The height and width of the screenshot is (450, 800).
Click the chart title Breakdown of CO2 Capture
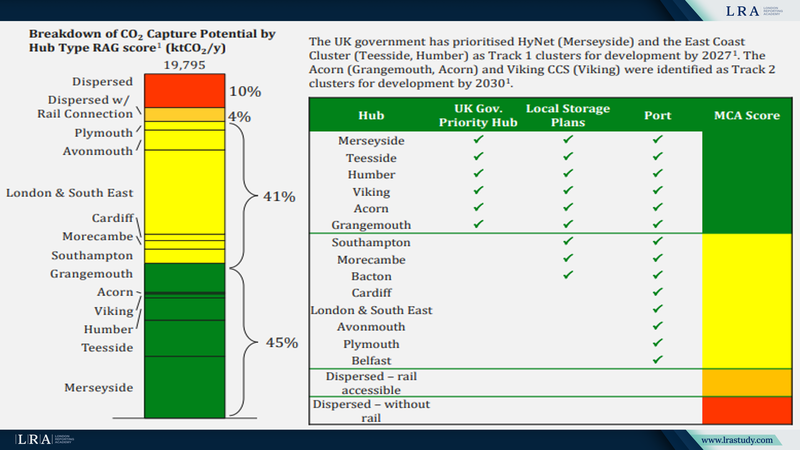click(x=152, y=41)
